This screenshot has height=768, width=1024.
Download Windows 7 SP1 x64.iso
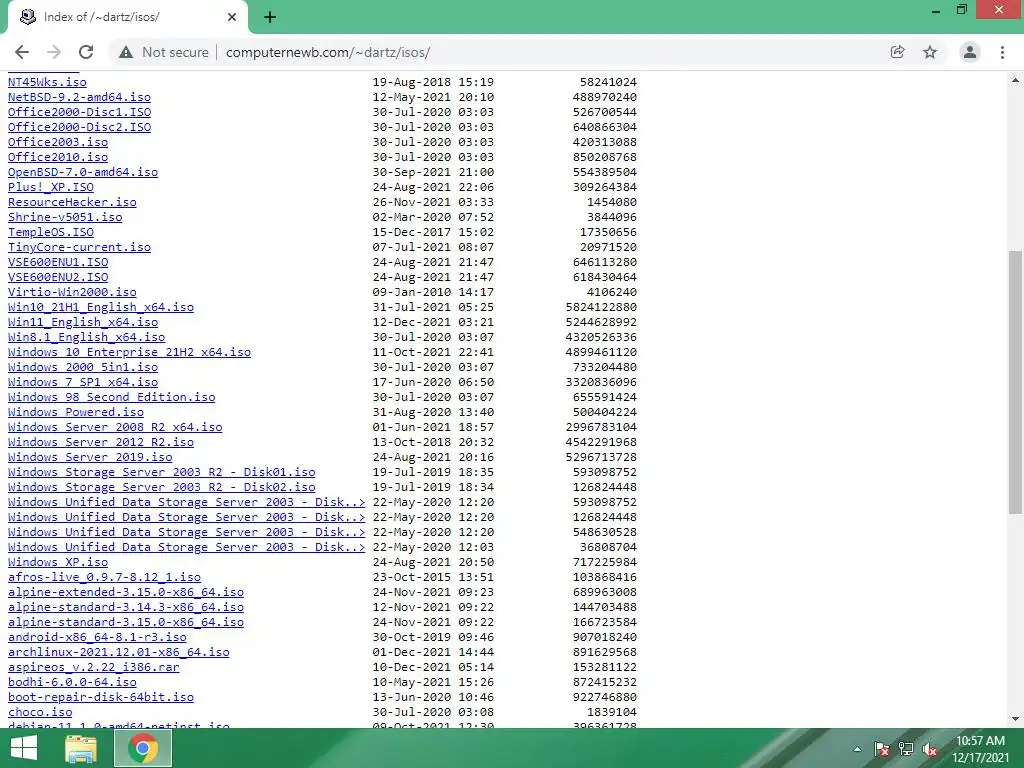coord(83,382)
